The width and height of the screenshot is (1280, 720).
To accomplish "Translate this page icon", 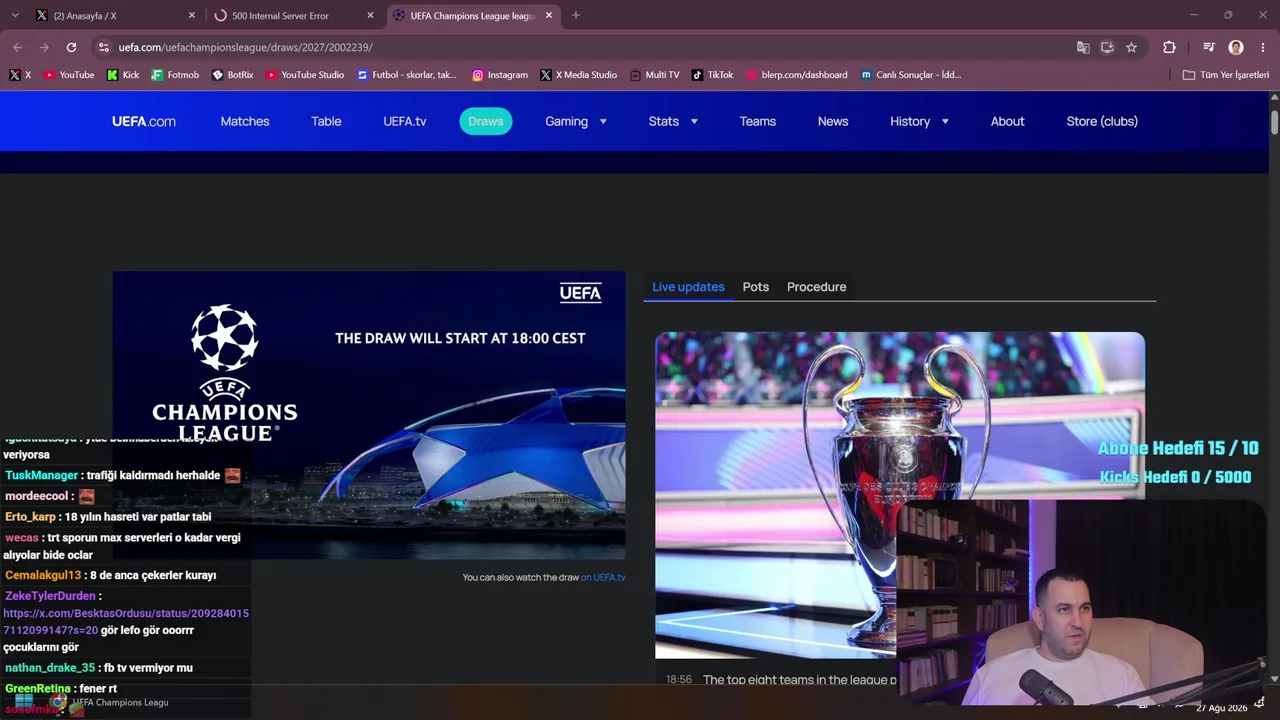I will 1083,47.
